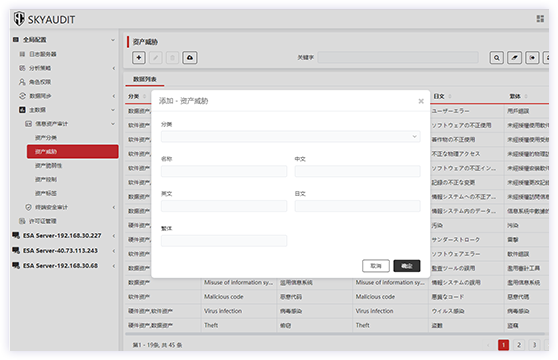Click the 角色权限 user icon
Viewport: 558px width, 360px height.
coord(22,82)
